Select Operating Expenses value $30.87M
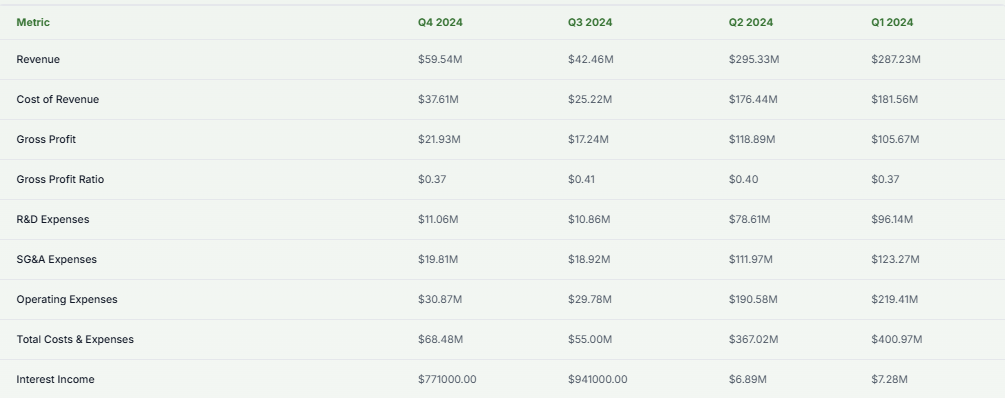 click(440, 299)
